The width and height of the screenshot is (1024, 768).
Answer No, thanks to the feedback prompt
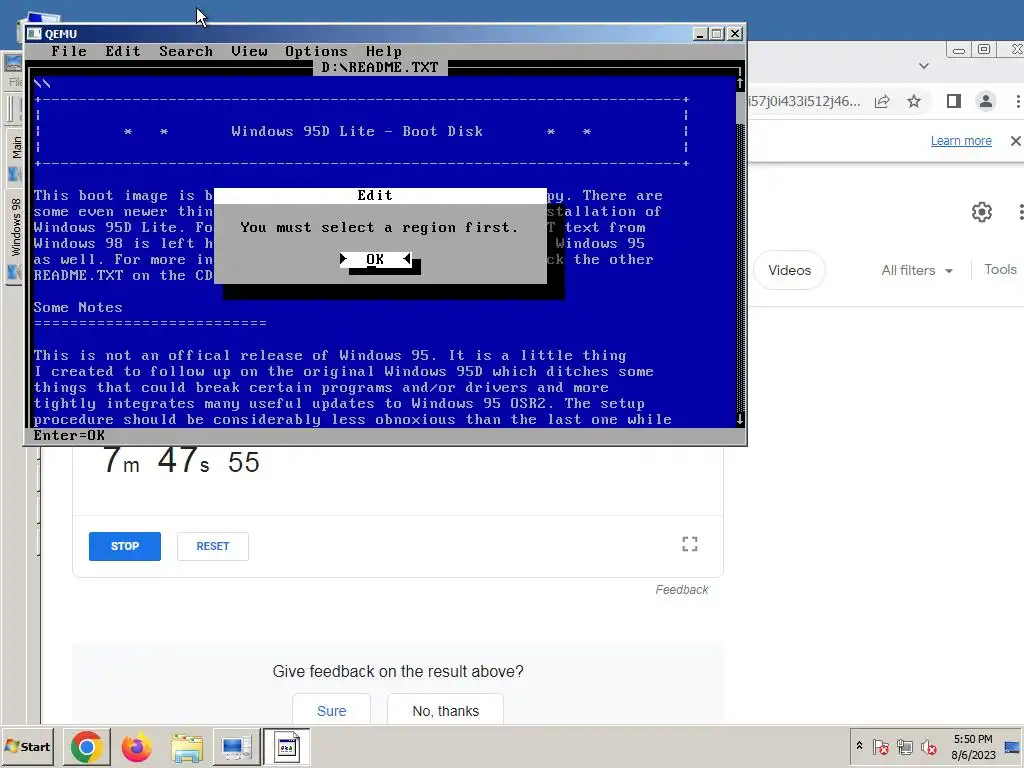pos(445,711)
